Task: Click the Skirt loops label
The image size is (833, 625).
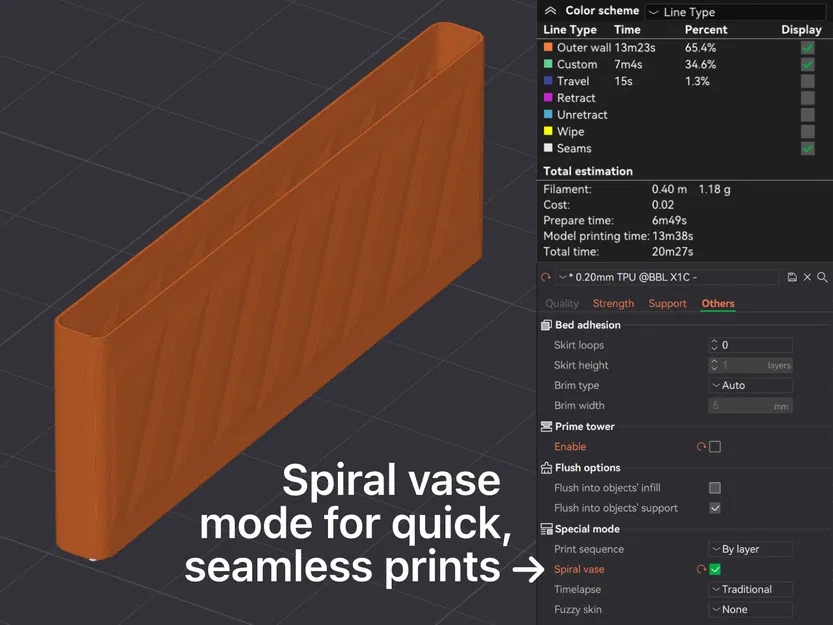Action: pos(579,345)
